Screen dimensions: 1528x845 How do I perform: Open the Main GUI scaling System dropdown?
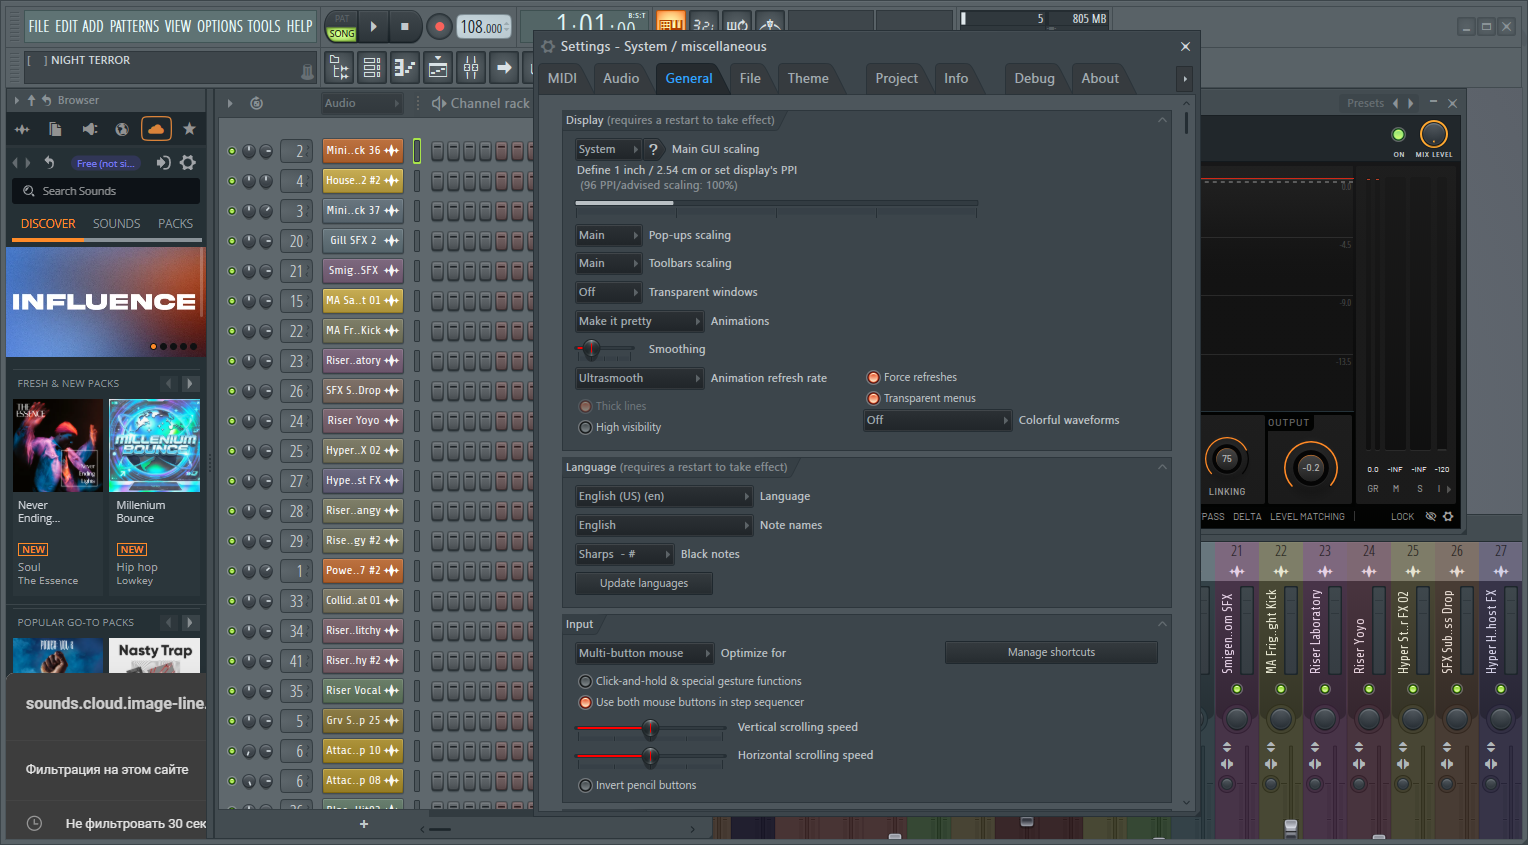point(608,149)
